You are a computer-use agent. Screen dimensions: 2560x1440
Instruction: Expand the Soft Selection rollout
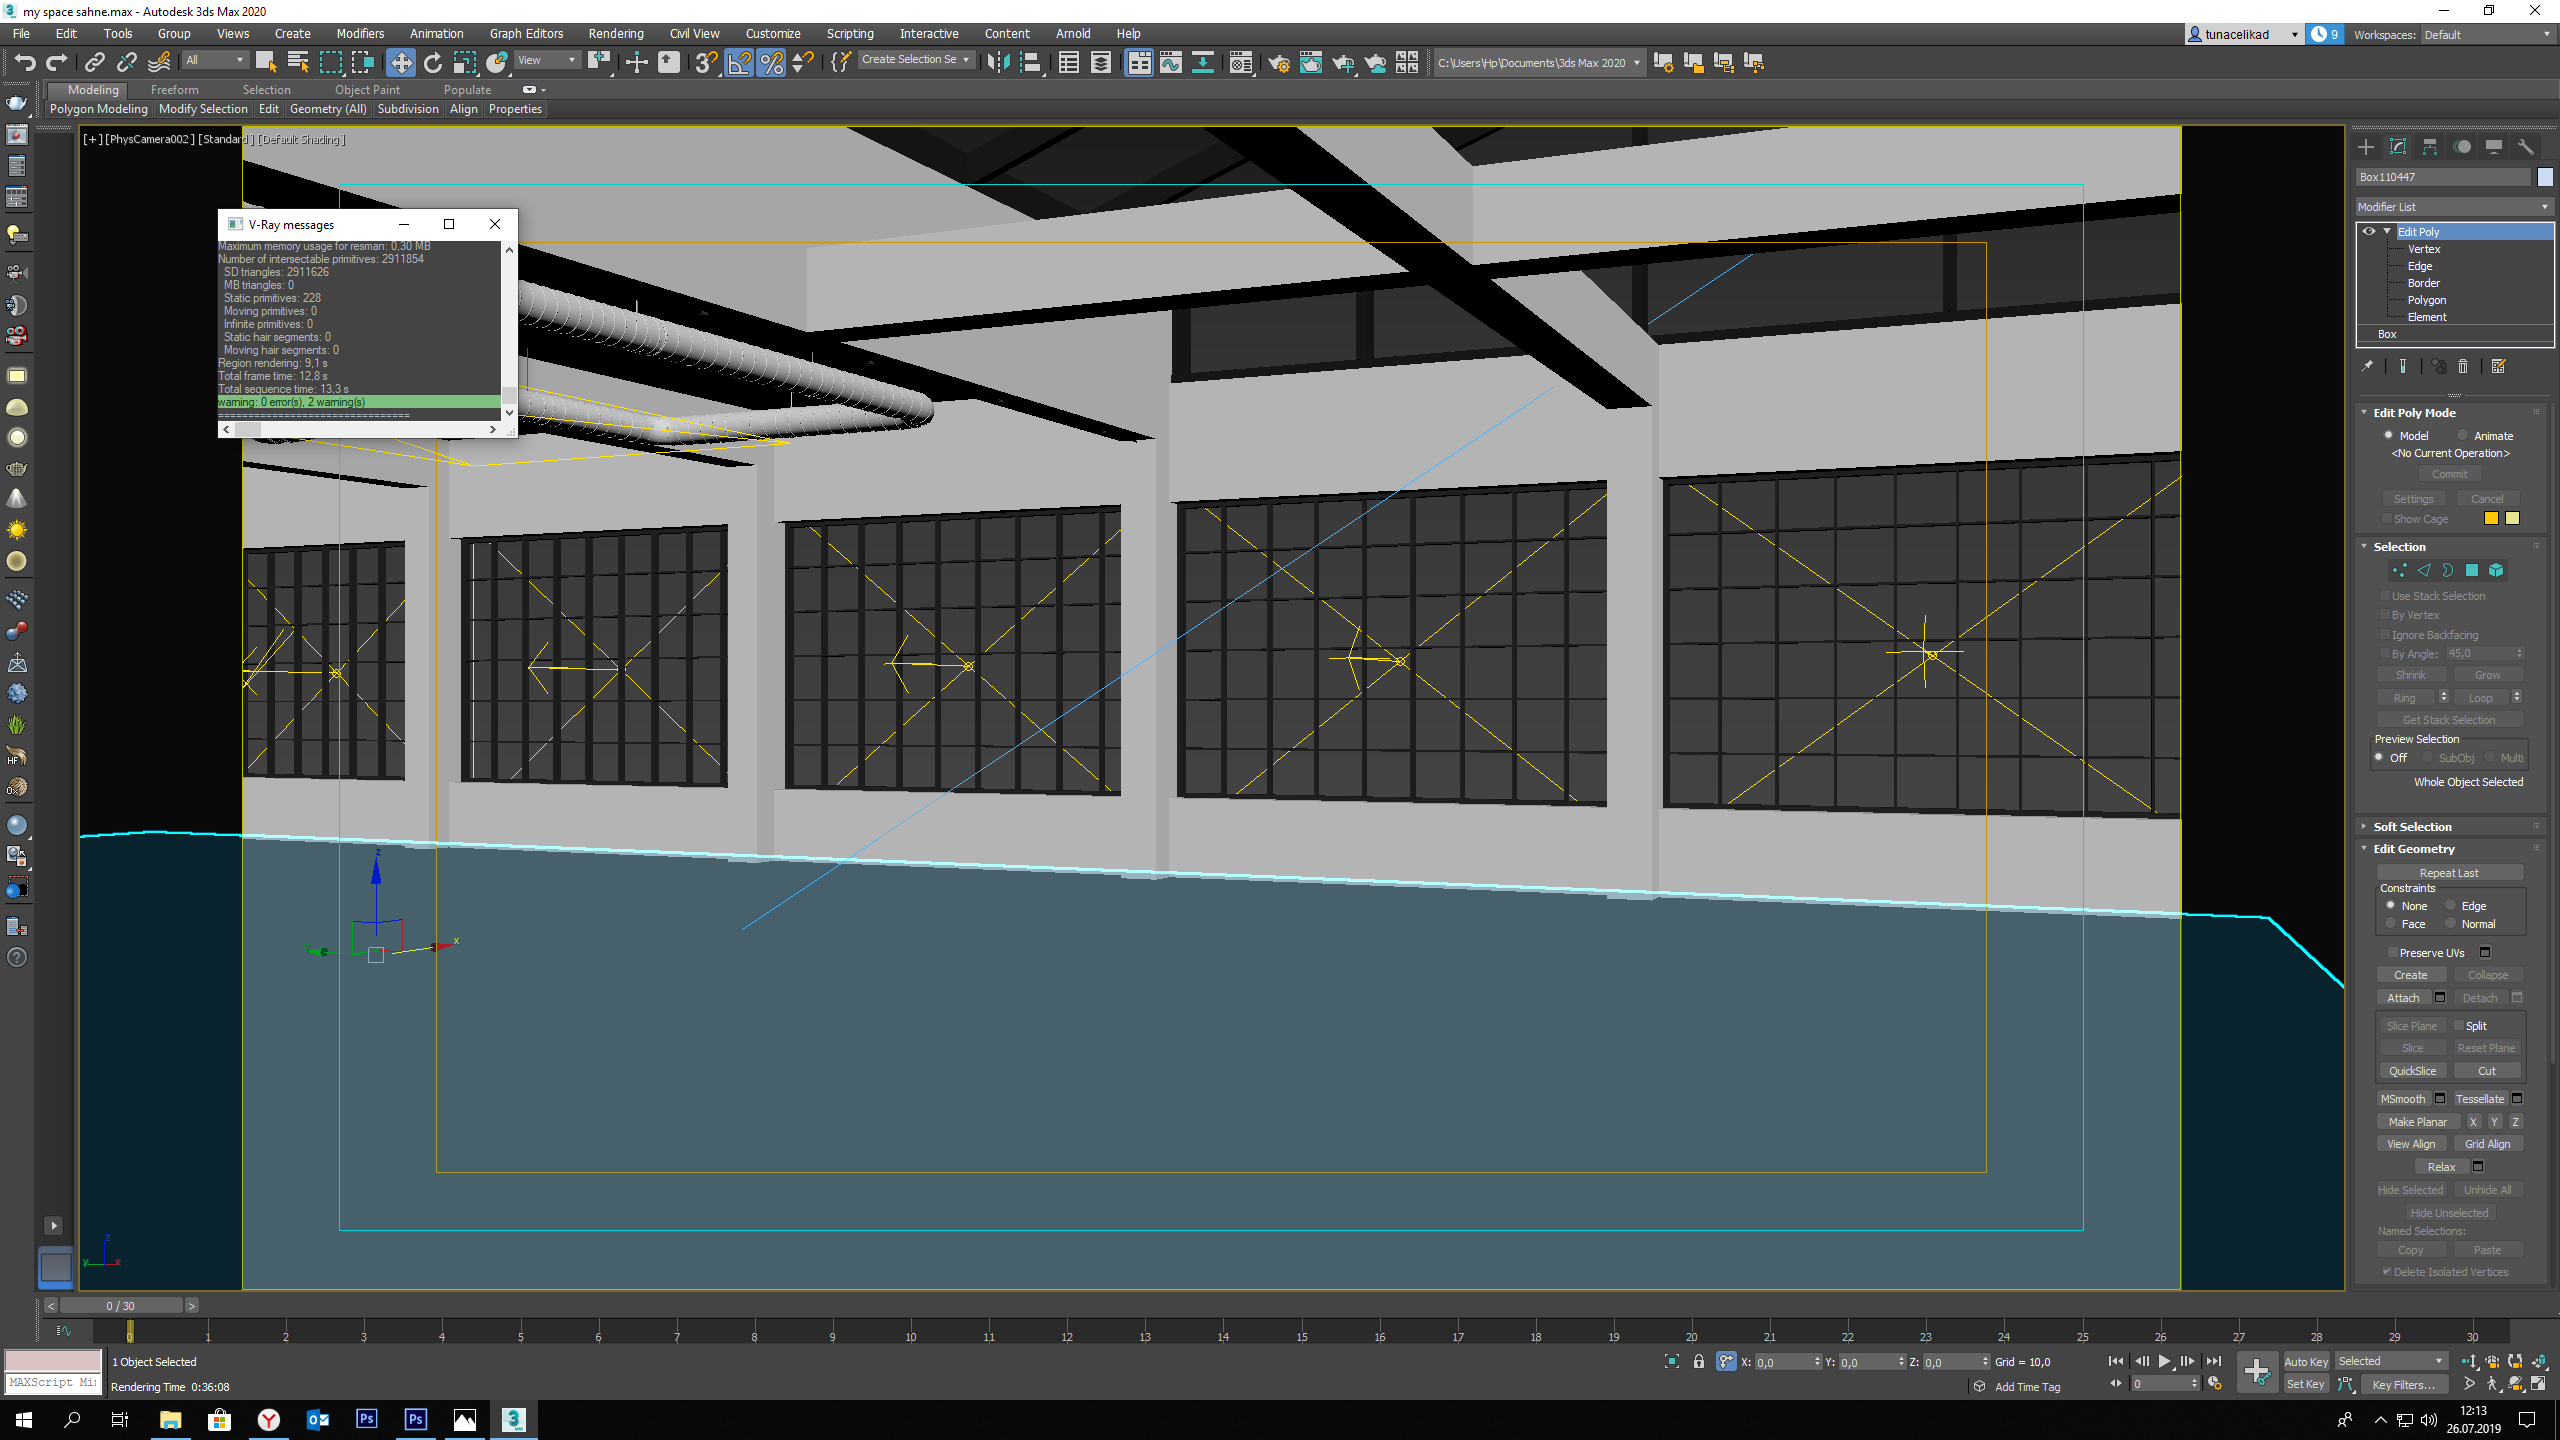(2411, 827)
